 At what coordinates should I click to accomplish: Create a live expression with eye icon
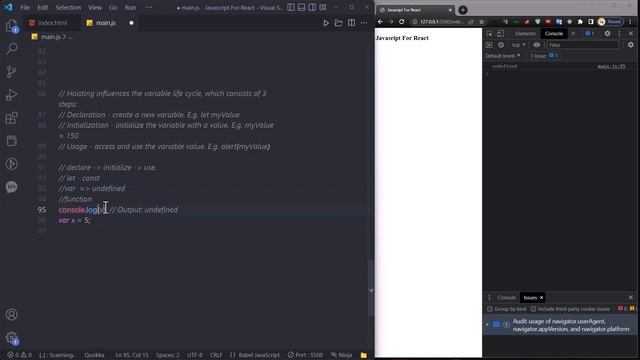coord(537,45)
